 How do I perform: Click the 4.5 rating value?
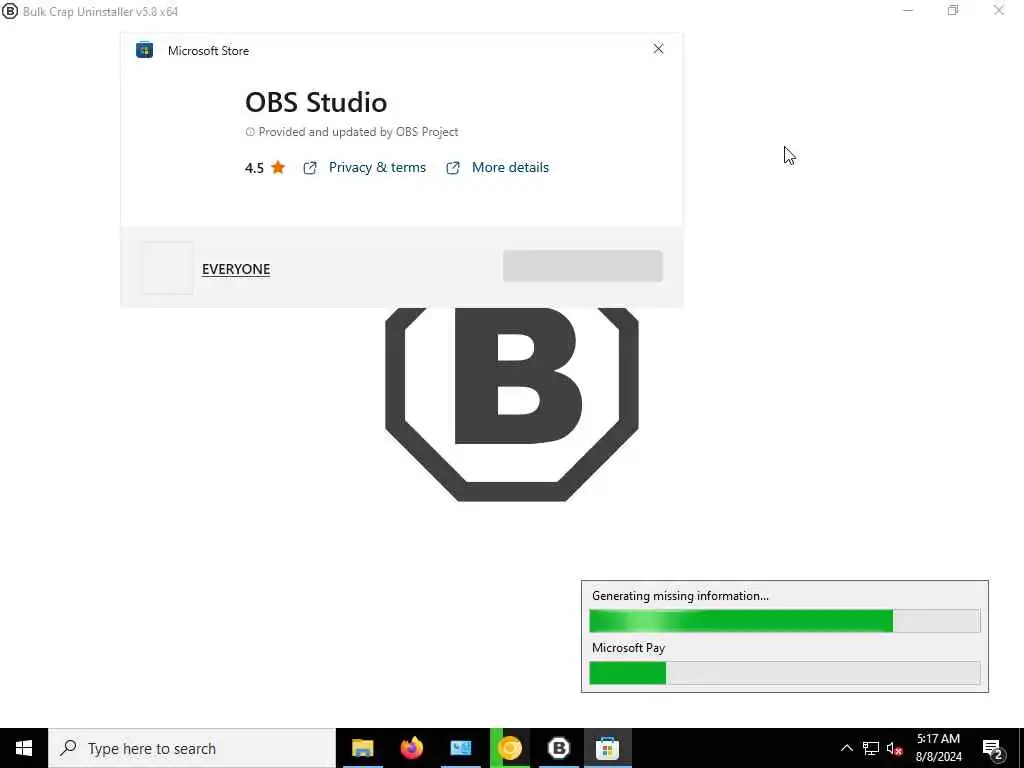pyautogui.click(x=254, y=168)
